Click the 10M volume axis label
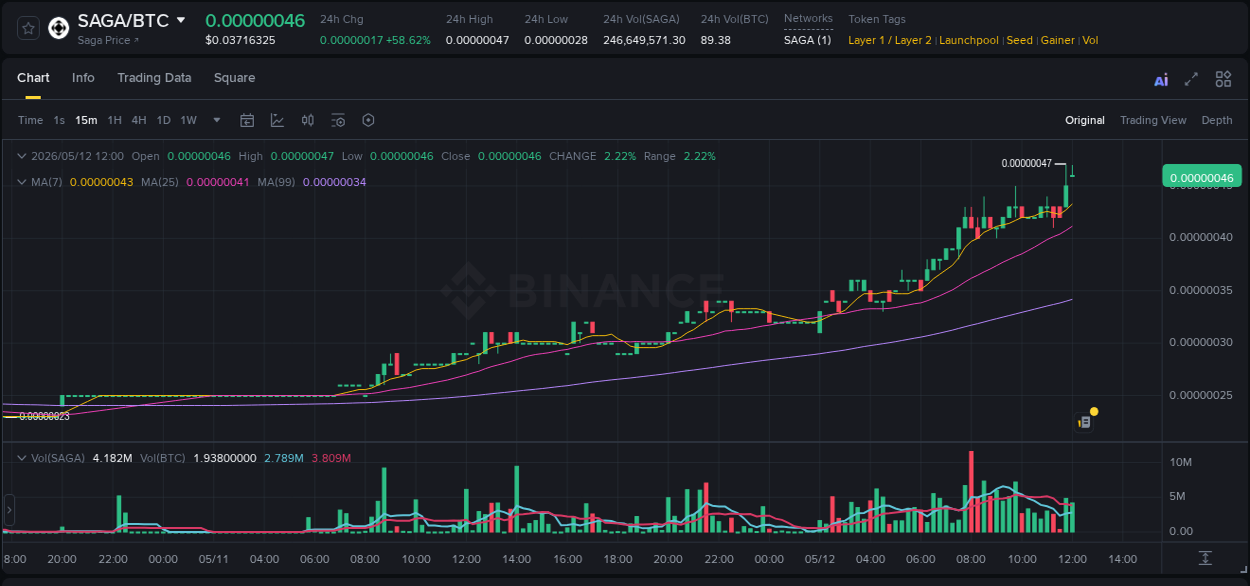The image size is (1250, 586). [x=1179, y=462]
